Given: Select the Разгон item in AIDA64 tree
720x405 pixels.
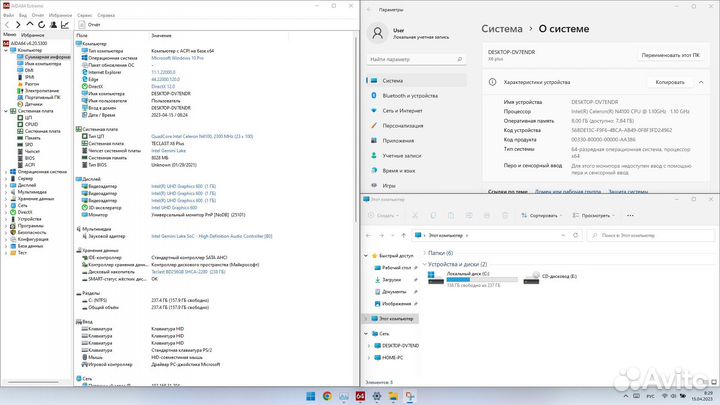Looking at the screenshot, I should coord(28,84).
